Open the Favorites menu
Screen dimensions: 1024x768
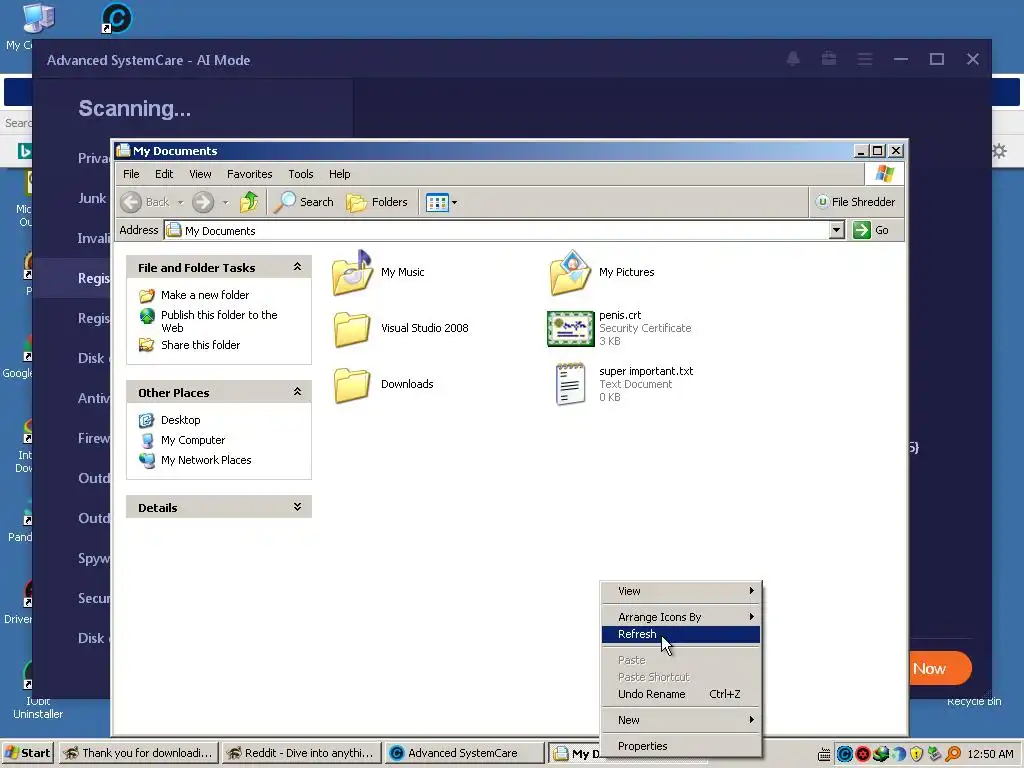(x=249, y=174)
